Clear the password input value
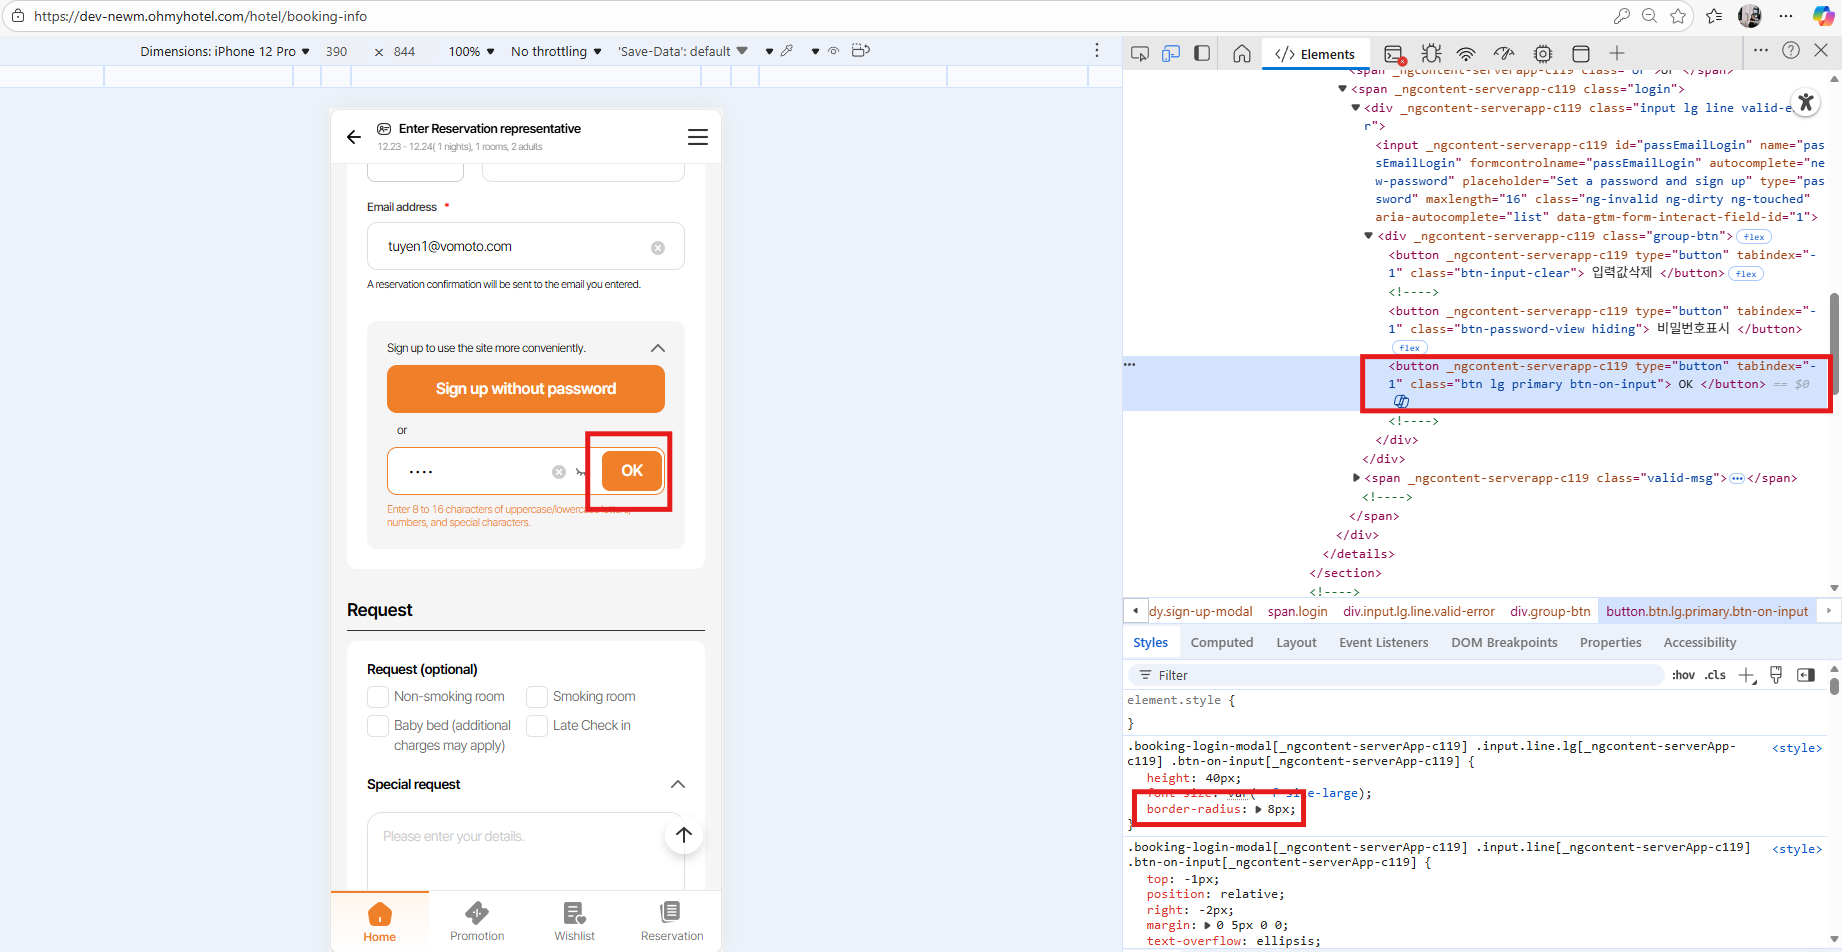The width and height of the screenshot is (1842, 952). pyautogui.click(x=559, y=472)
